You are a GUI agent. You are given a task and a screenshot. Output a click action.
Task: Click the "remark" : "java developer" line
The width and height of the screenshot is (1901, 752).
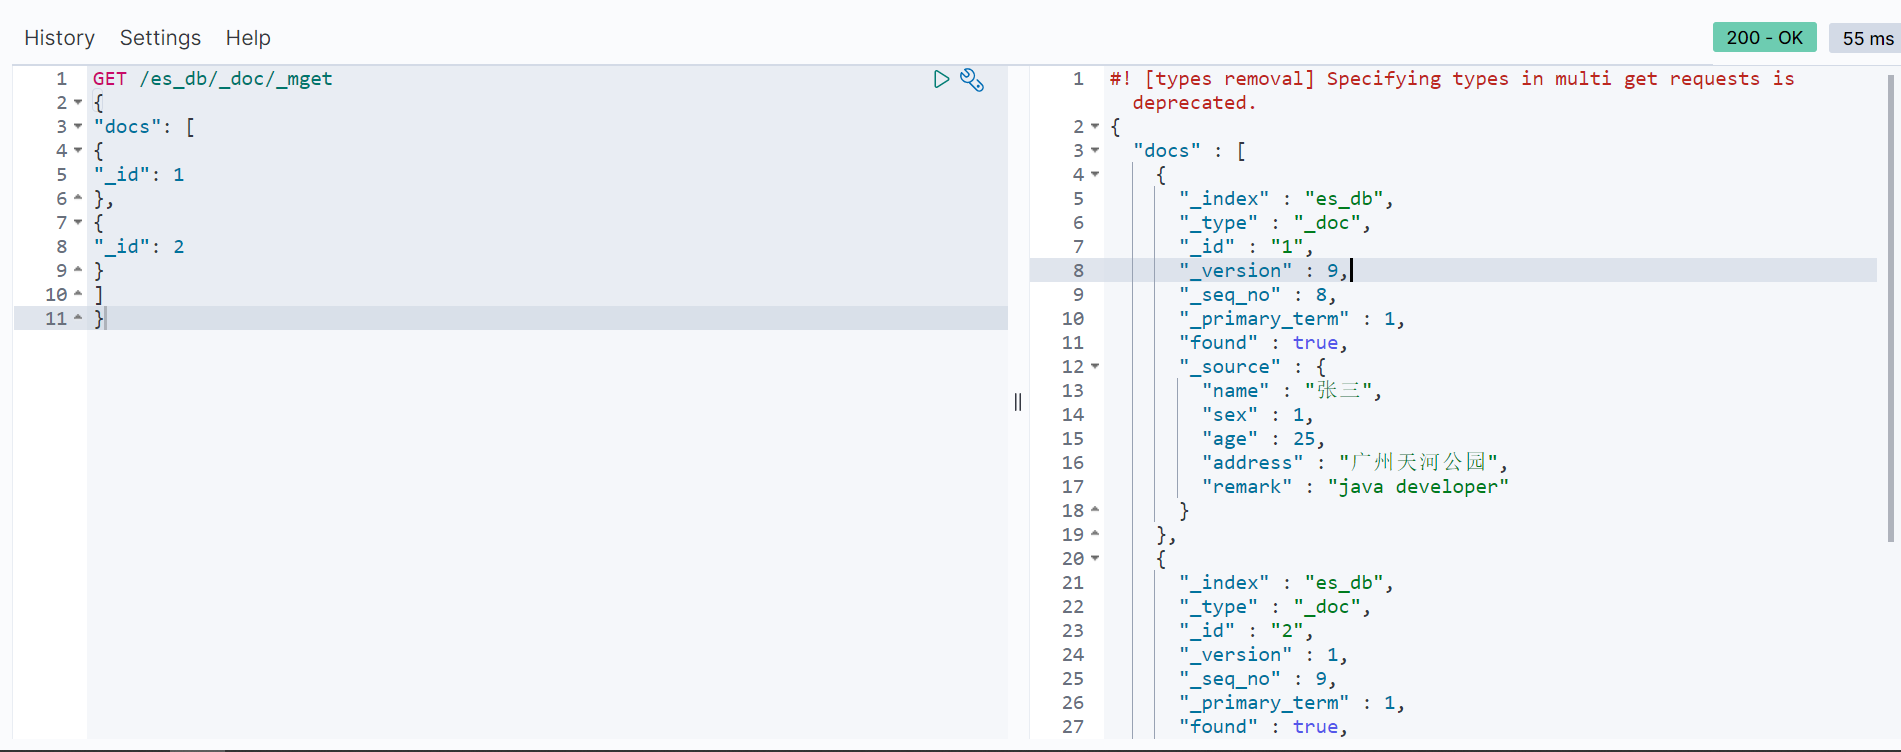[1355, 487]
